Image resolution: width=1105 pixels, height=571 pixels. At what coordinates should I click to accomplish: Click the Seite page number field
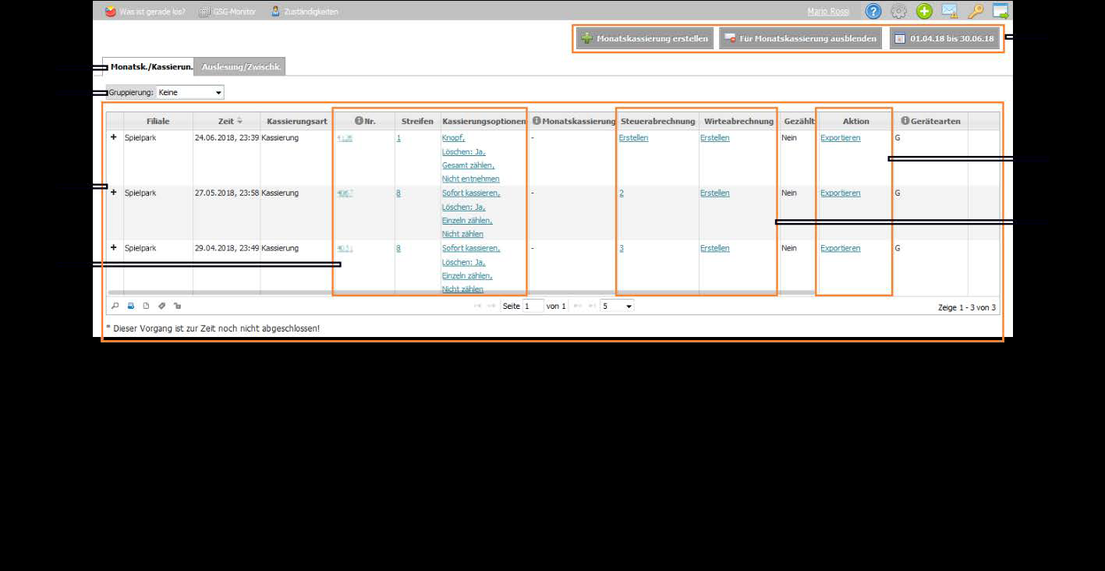[x=533, y=306]
